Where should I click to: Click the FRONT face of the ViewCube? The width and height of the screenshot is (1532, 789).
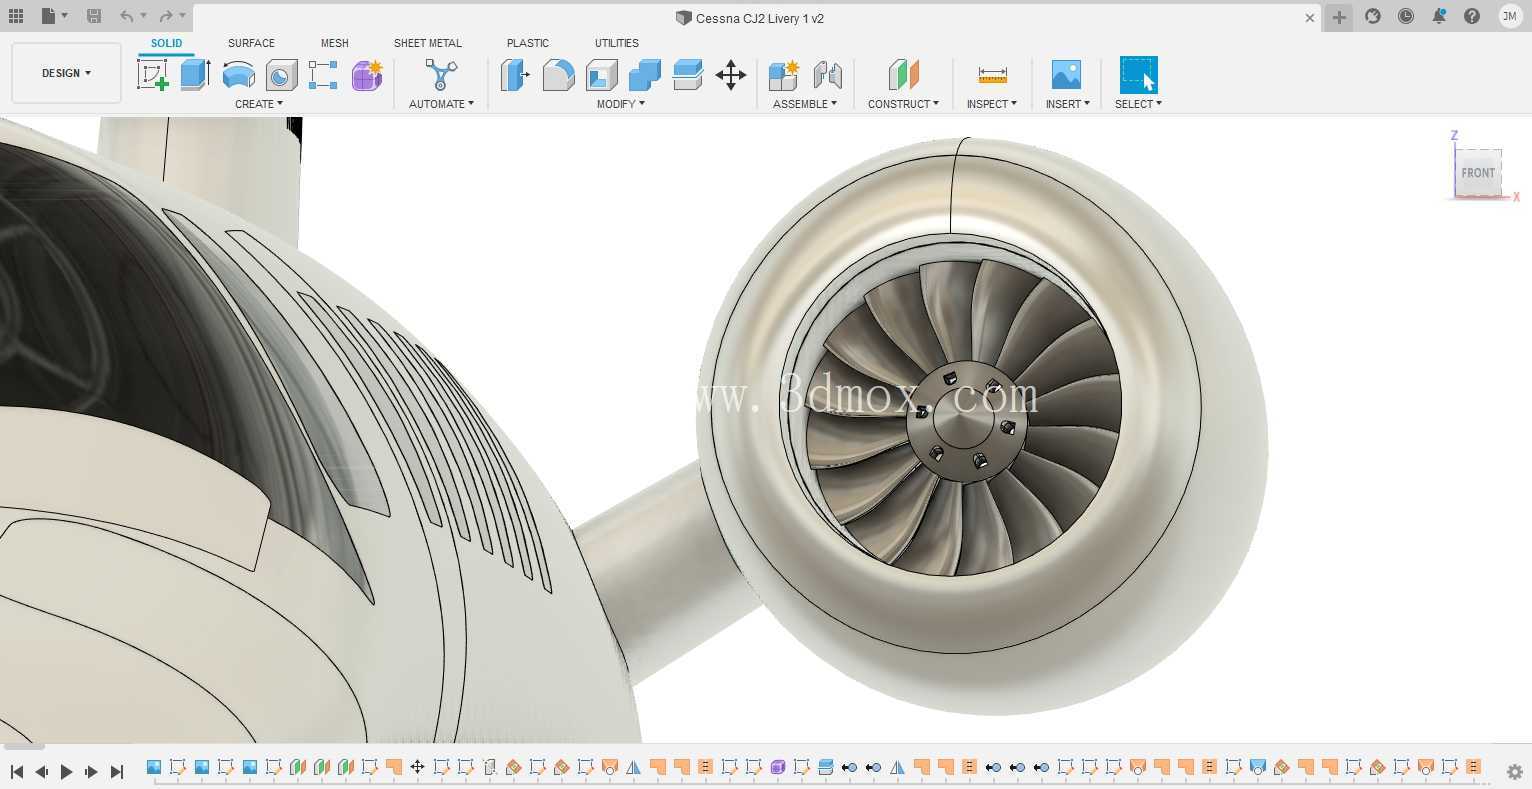[x=1478, y=172]
